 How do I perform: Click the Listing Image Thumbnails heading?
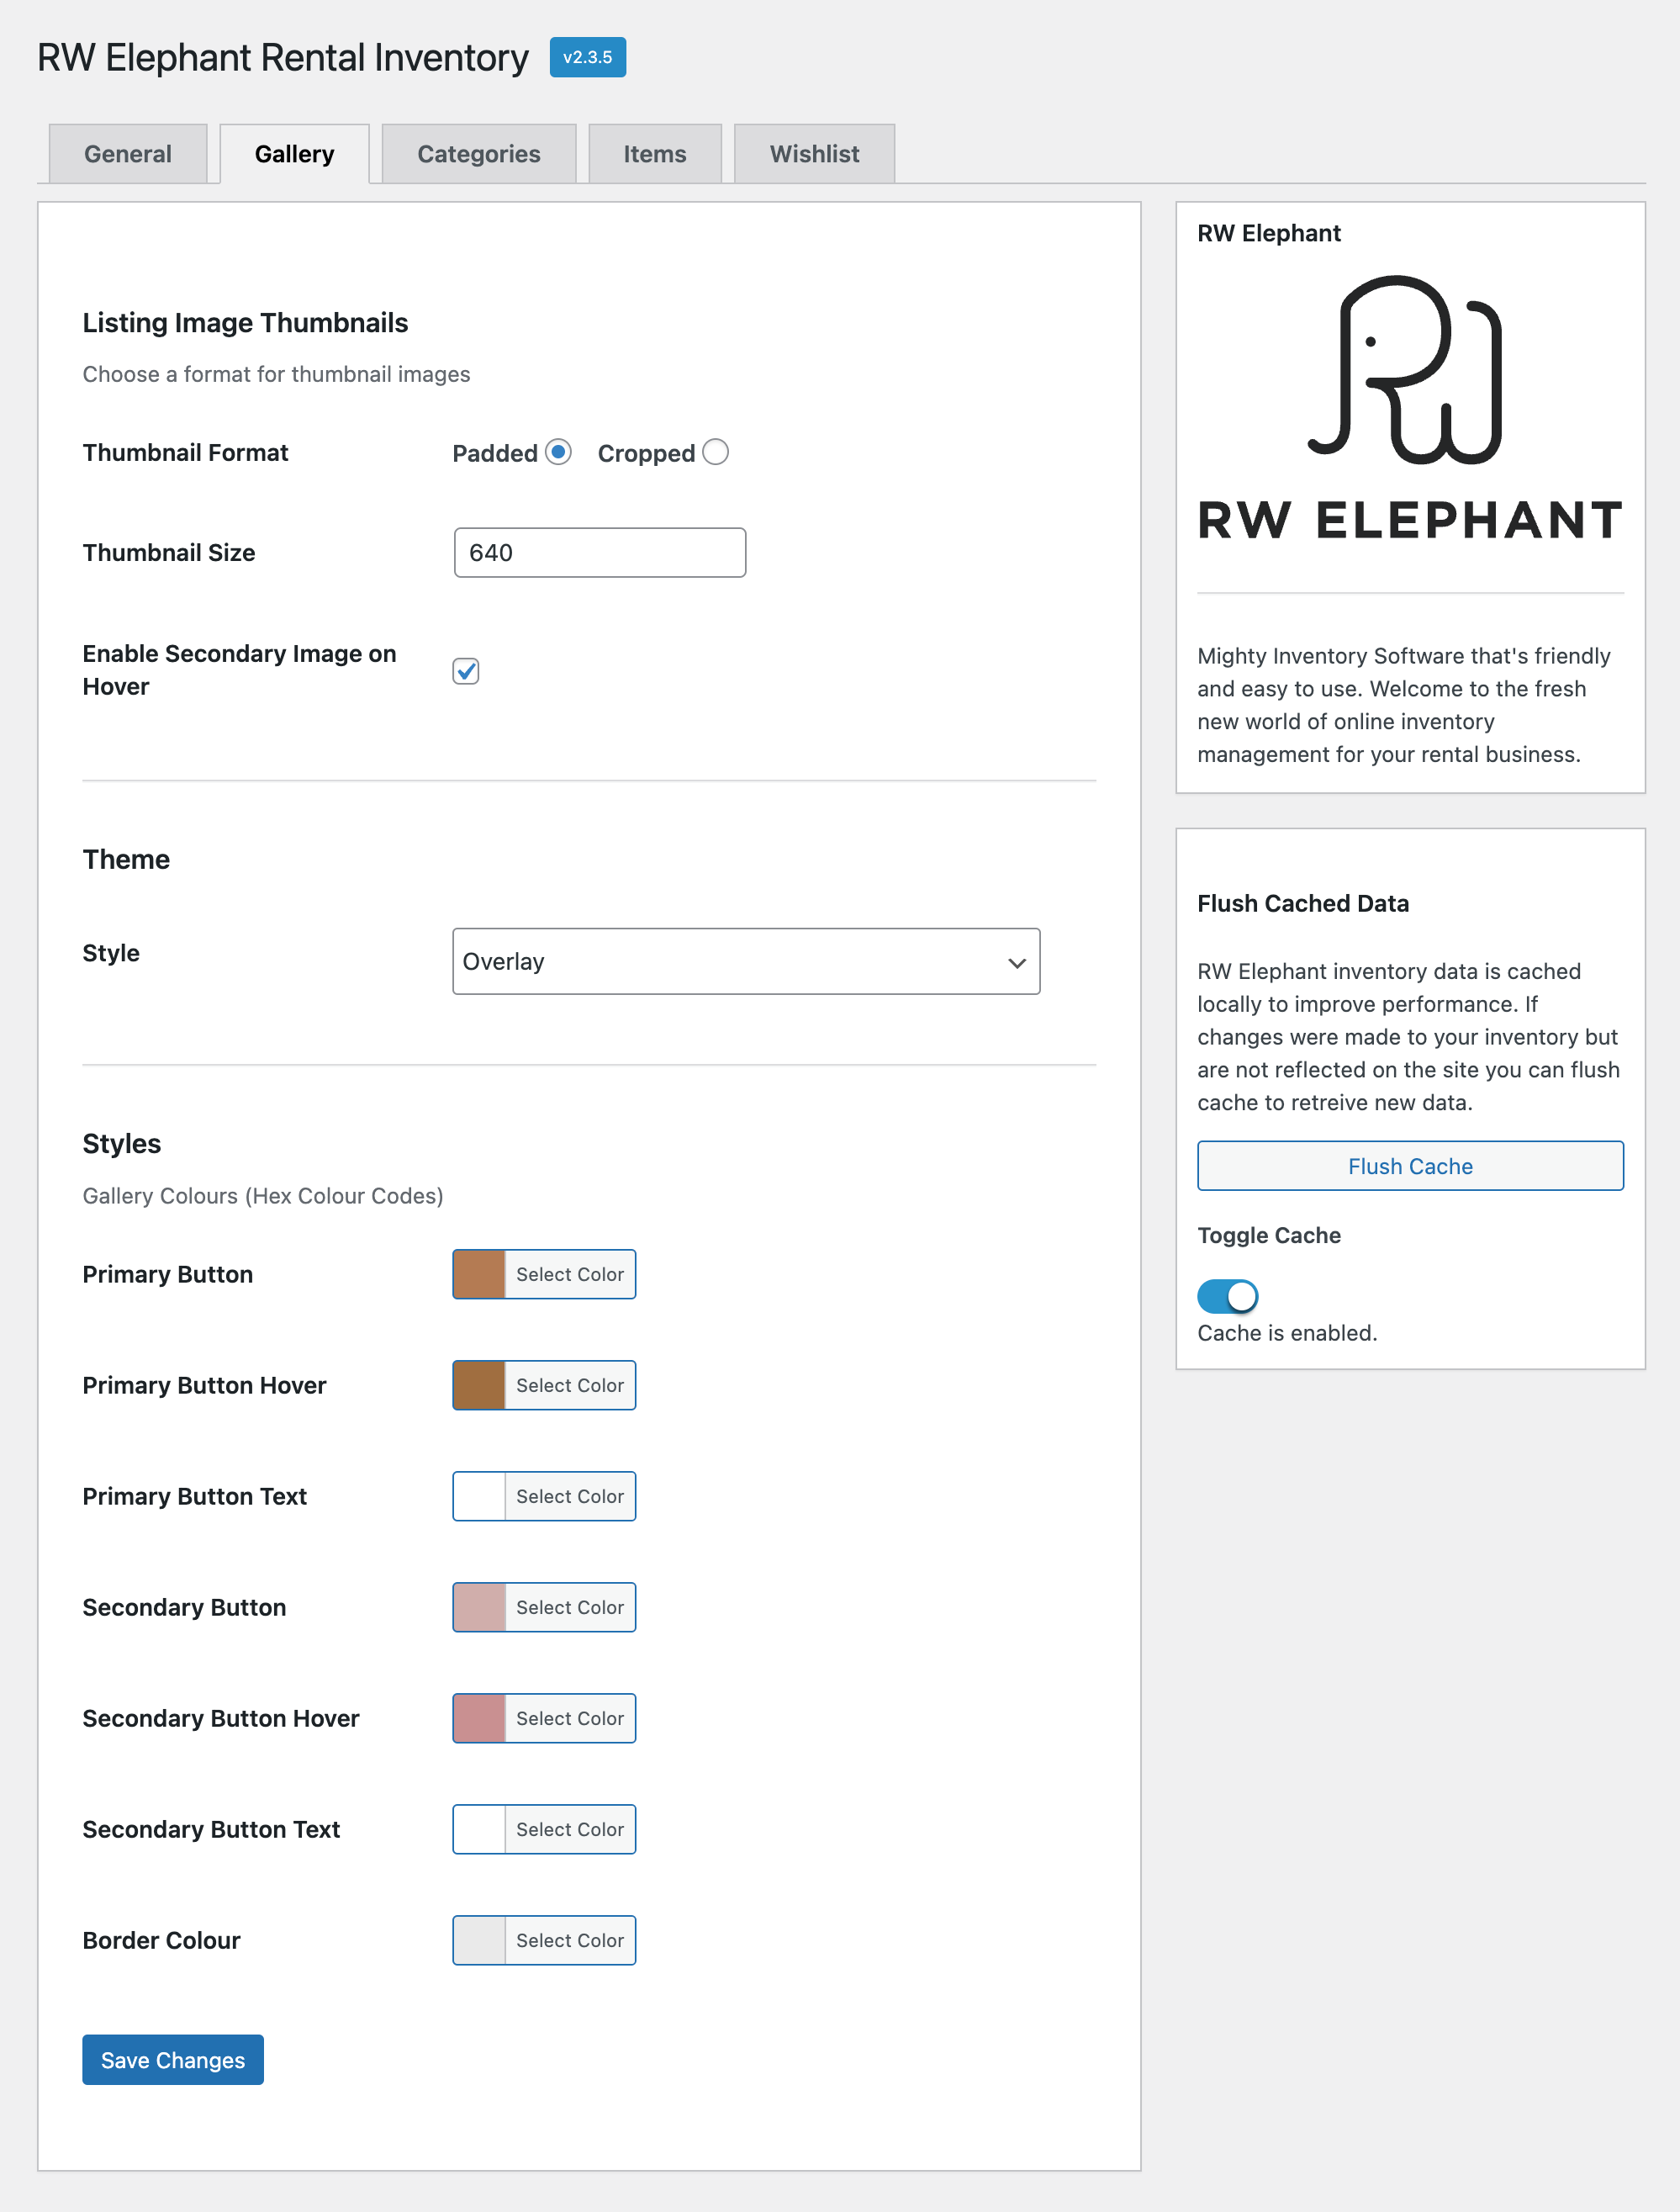245,323
